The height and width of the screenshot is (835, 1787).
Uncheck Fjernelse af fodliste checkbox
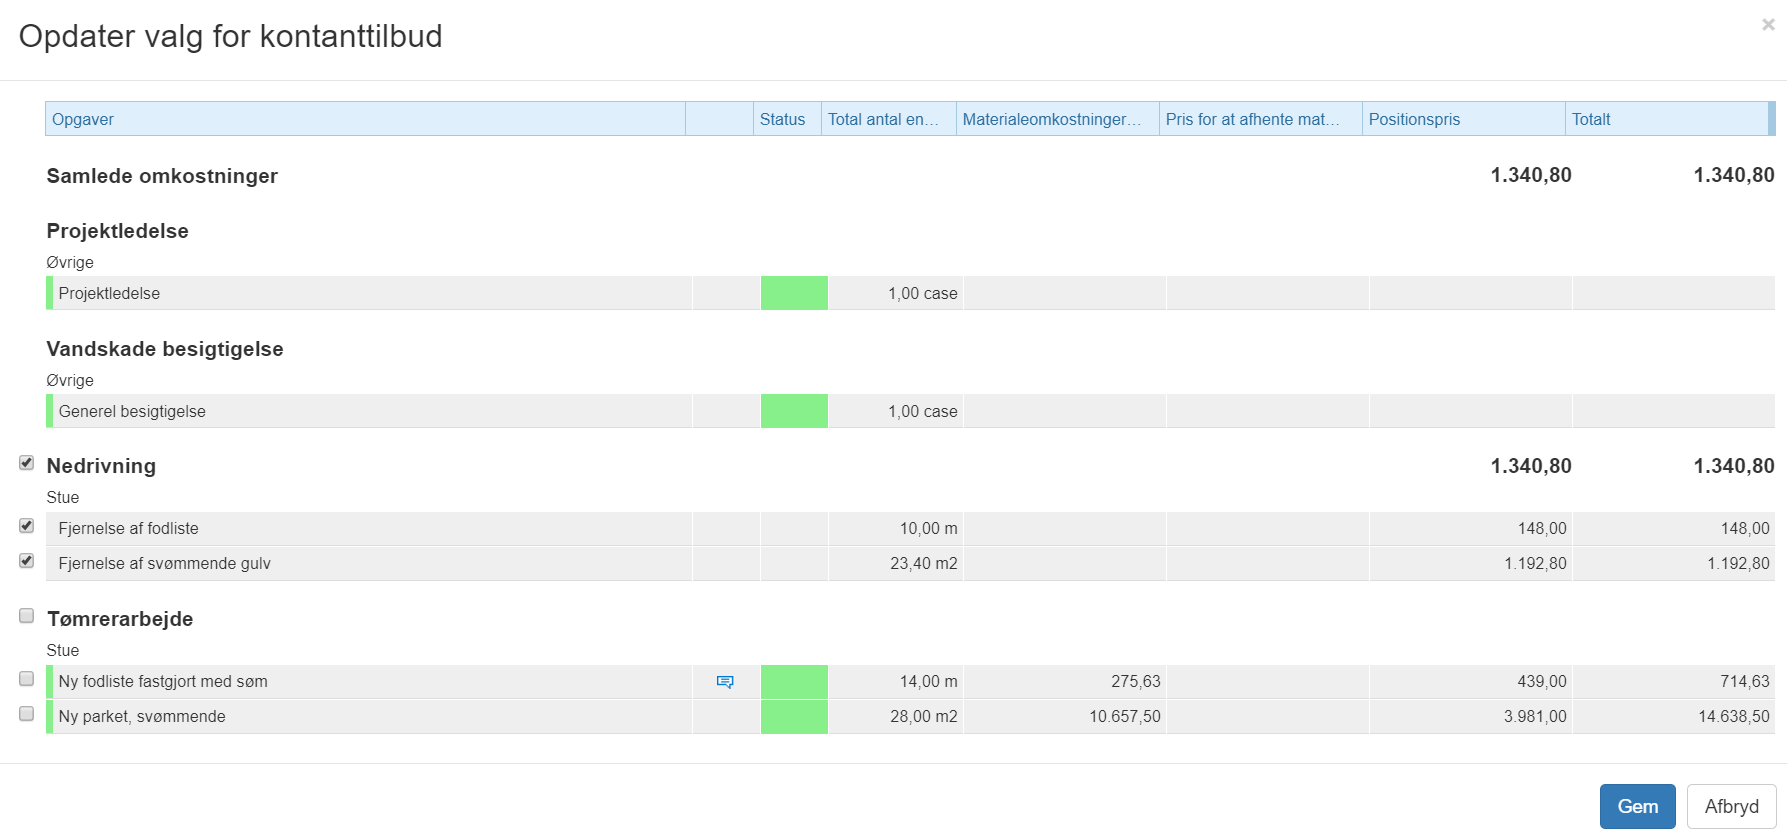pos(27,526)
